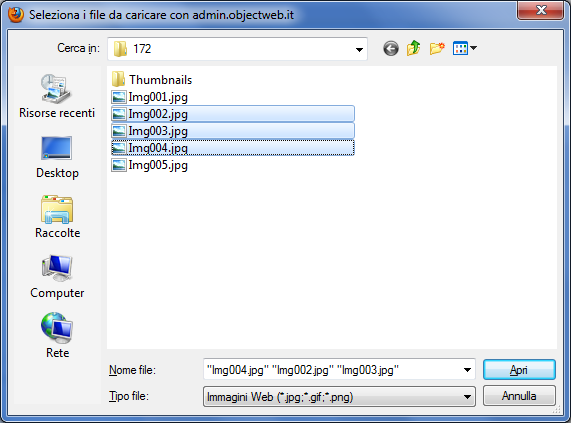Expand the Cerca in folder dropdown
This screenshot has height=423, width=571.
(x=359, y=49)
